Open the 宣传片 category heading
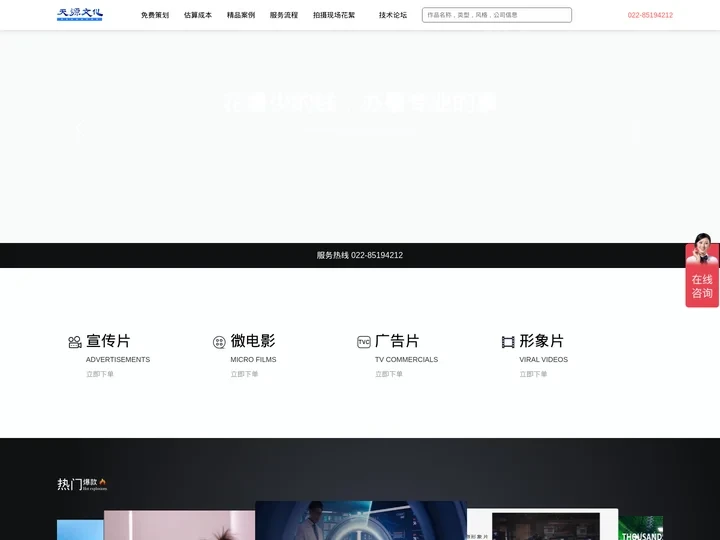720x540 pixels. pyautogui.click(x=108, y=341)
